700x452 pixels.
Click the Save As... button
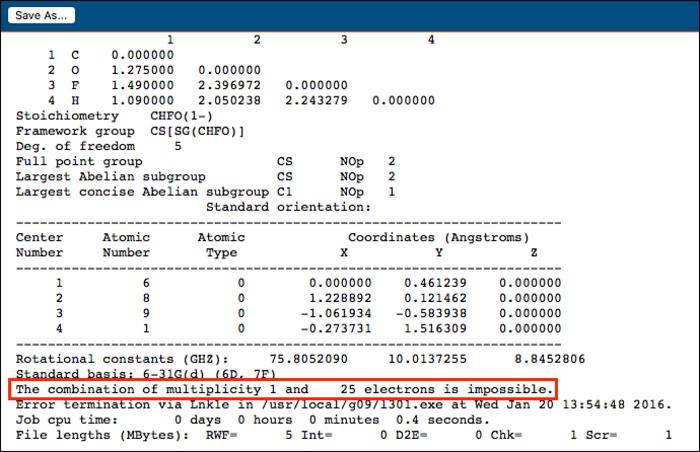[x=41, y=16]
